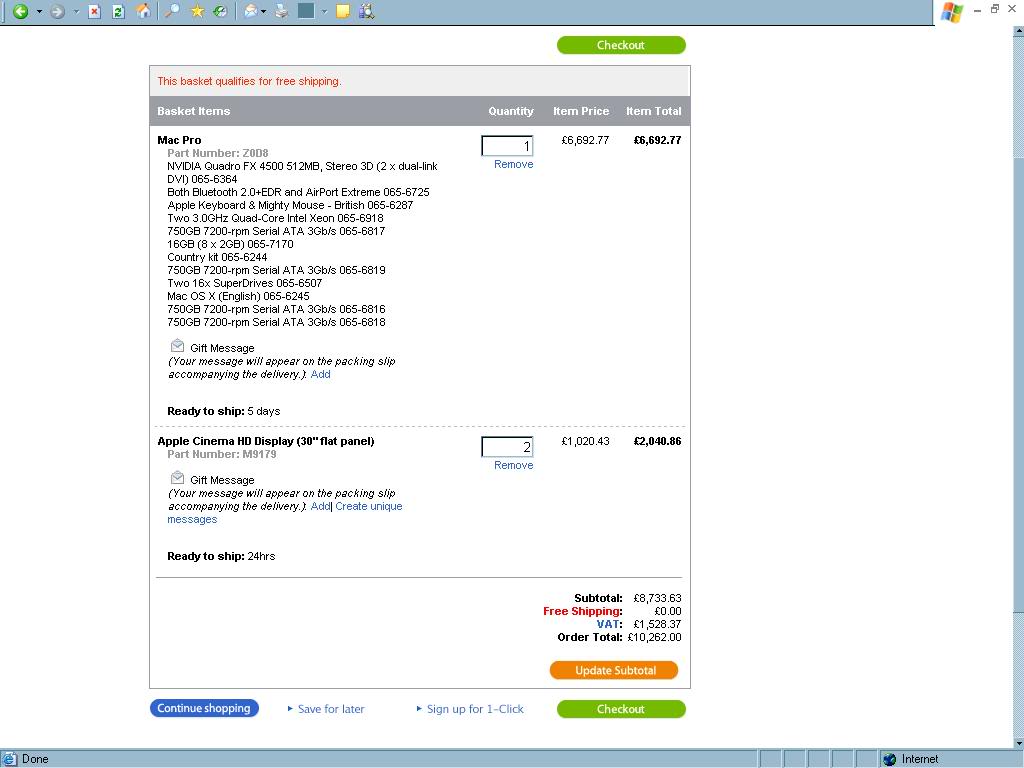1024x768 pixels.
Task: Expand the Mail icon dropdown arrow
Action: [263, 12]
